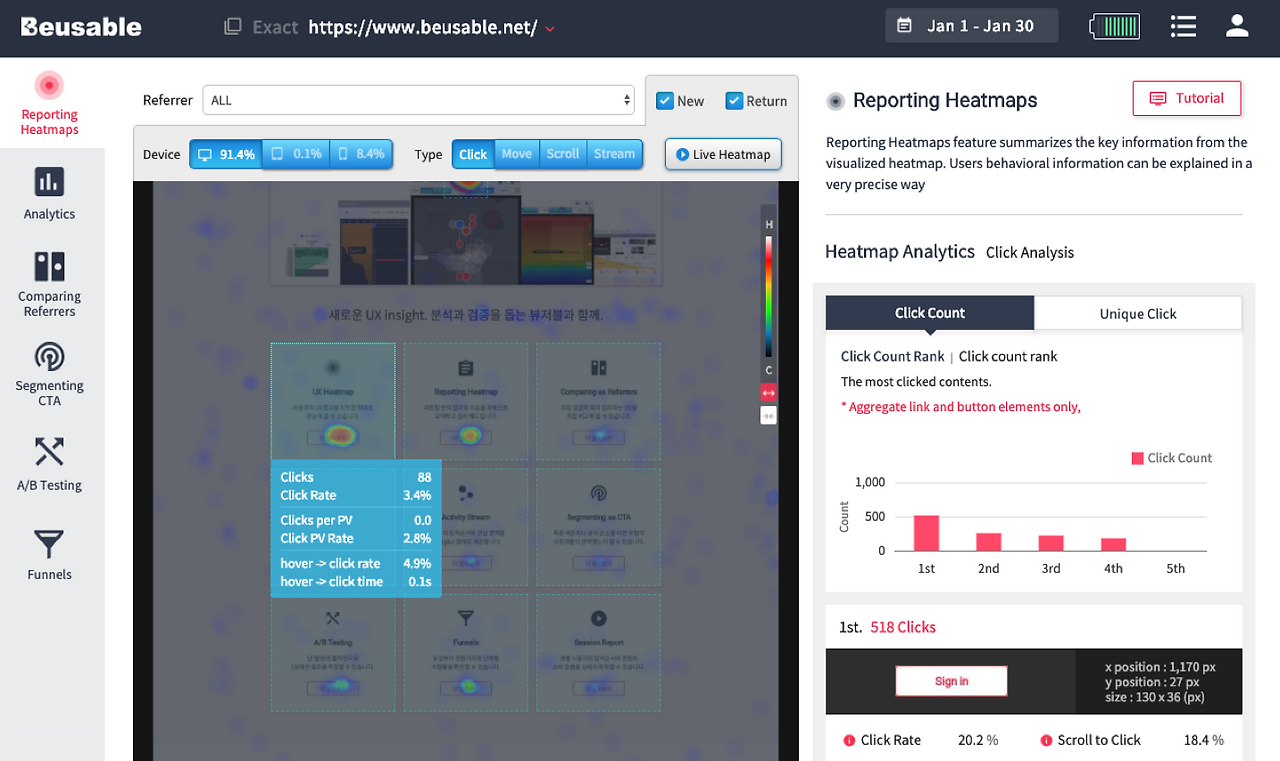Select tablet device 0.1%
This screenshot has width=1280, height=761.
(296, 154)
